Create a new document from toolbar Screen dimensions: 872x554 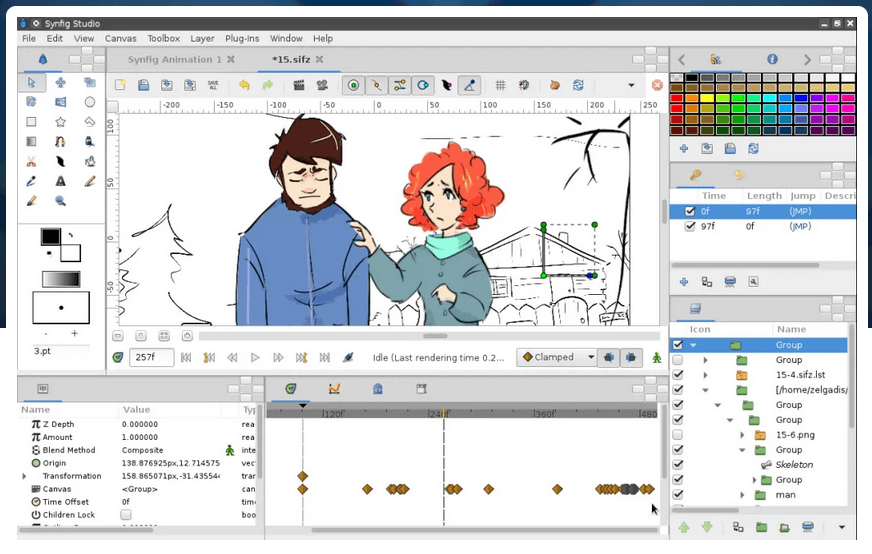(x=120, y=85)
